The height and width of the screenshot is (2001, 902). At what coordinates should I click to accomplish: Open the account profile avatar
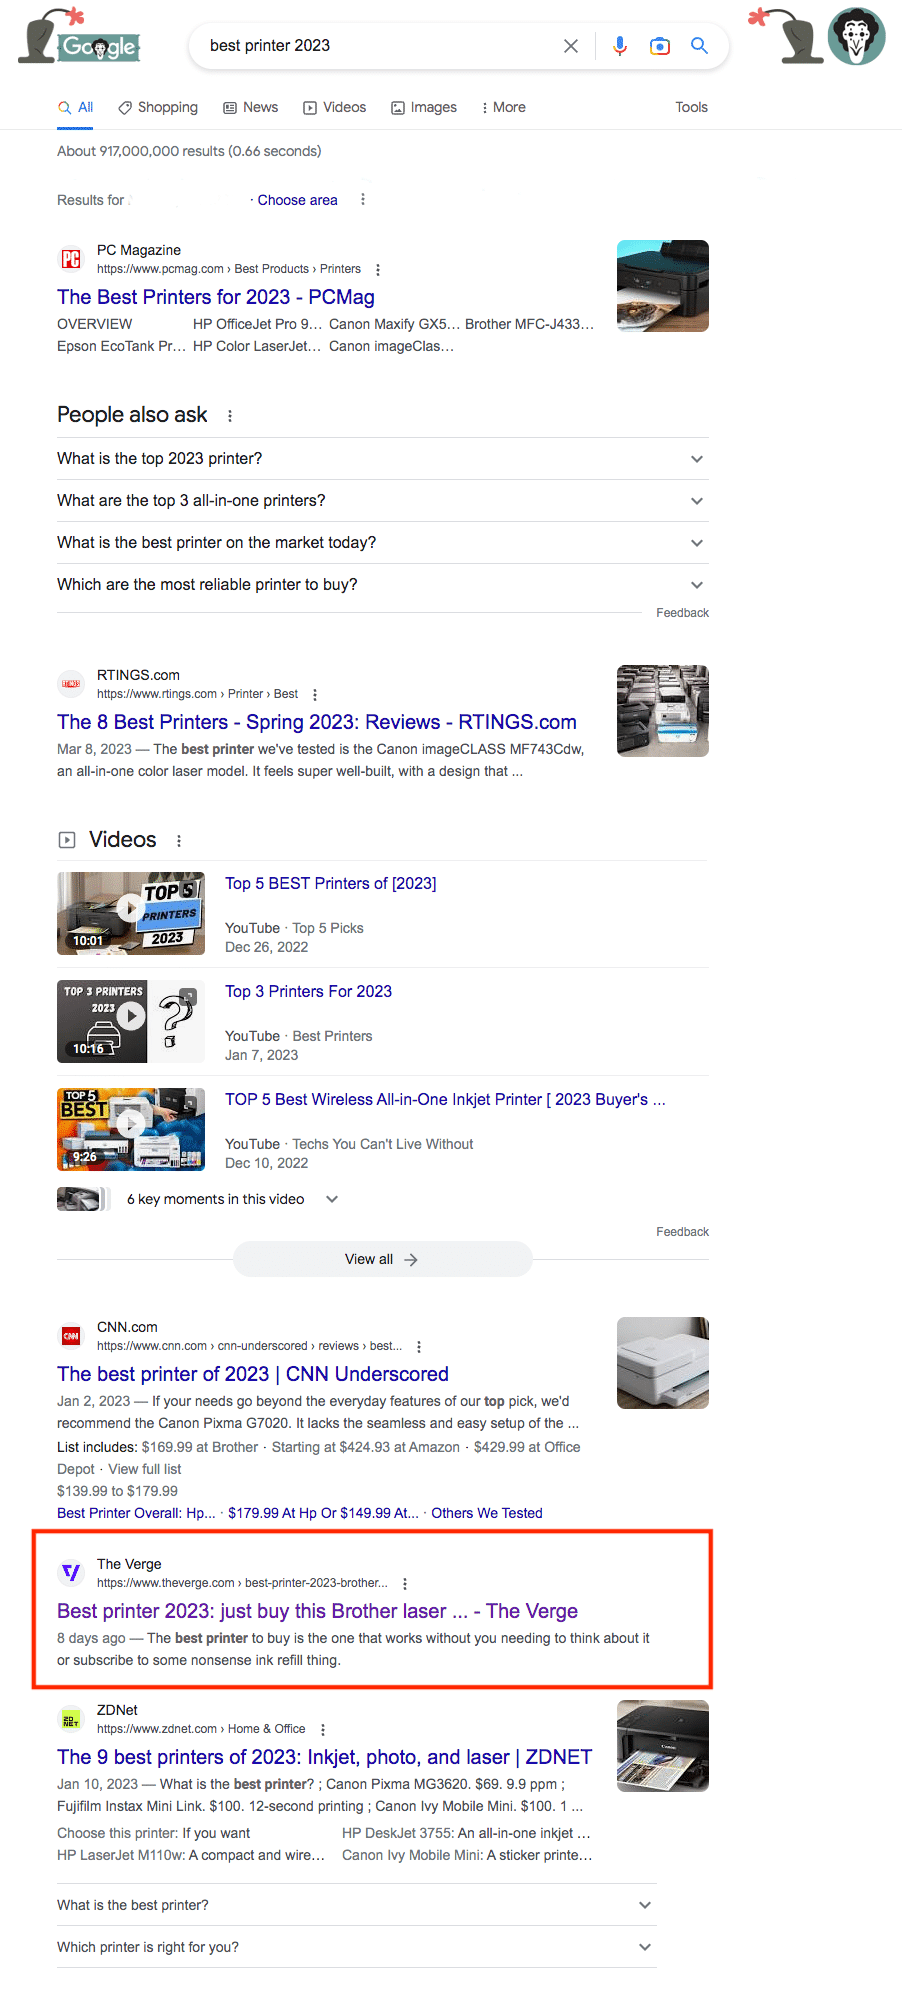pyautogui.click(x=857, y=36)
